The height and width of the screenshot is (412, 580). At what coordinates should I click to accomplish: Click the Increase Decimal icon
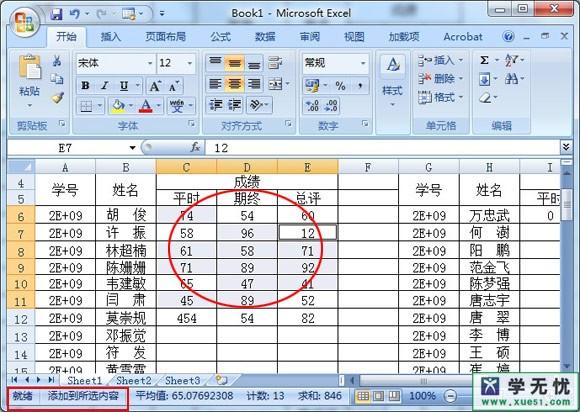[x=312, y=106]
